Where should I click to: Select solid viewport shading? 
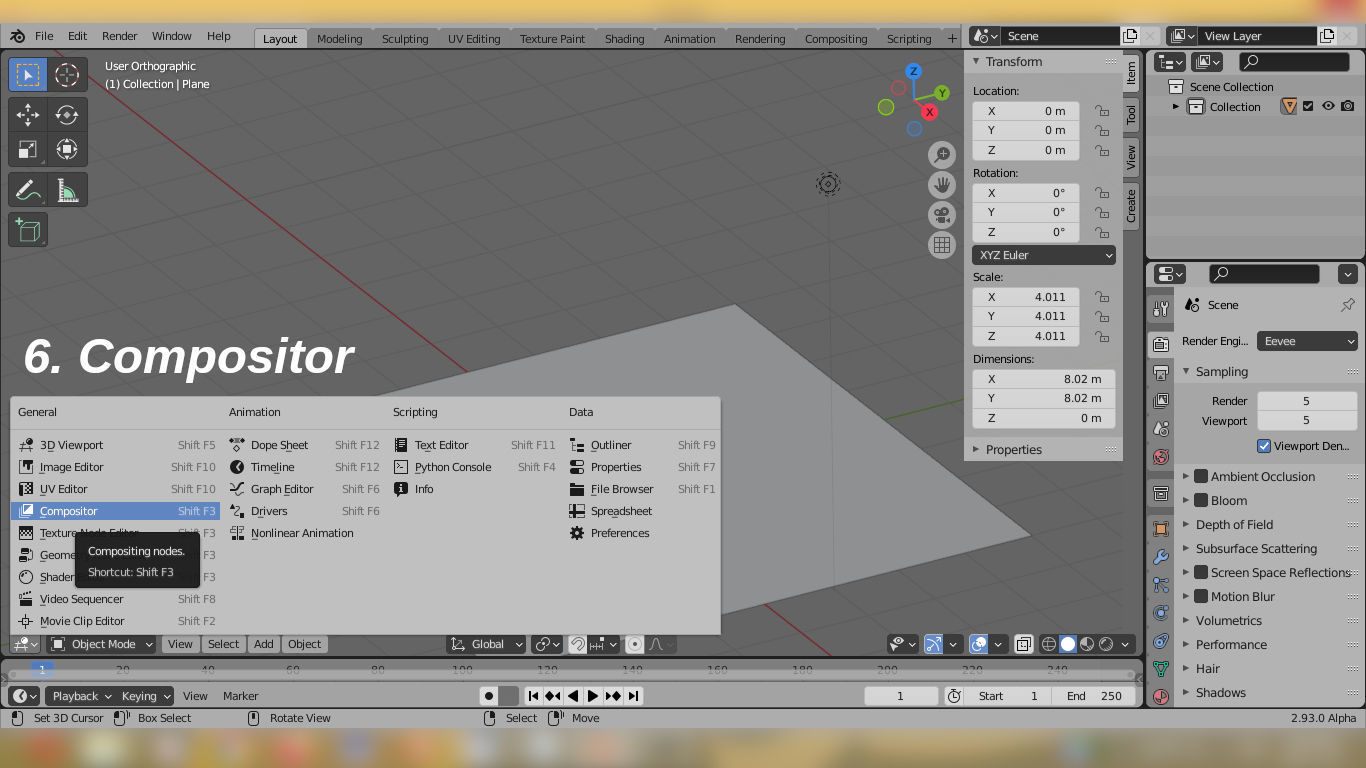(1068, 644)
